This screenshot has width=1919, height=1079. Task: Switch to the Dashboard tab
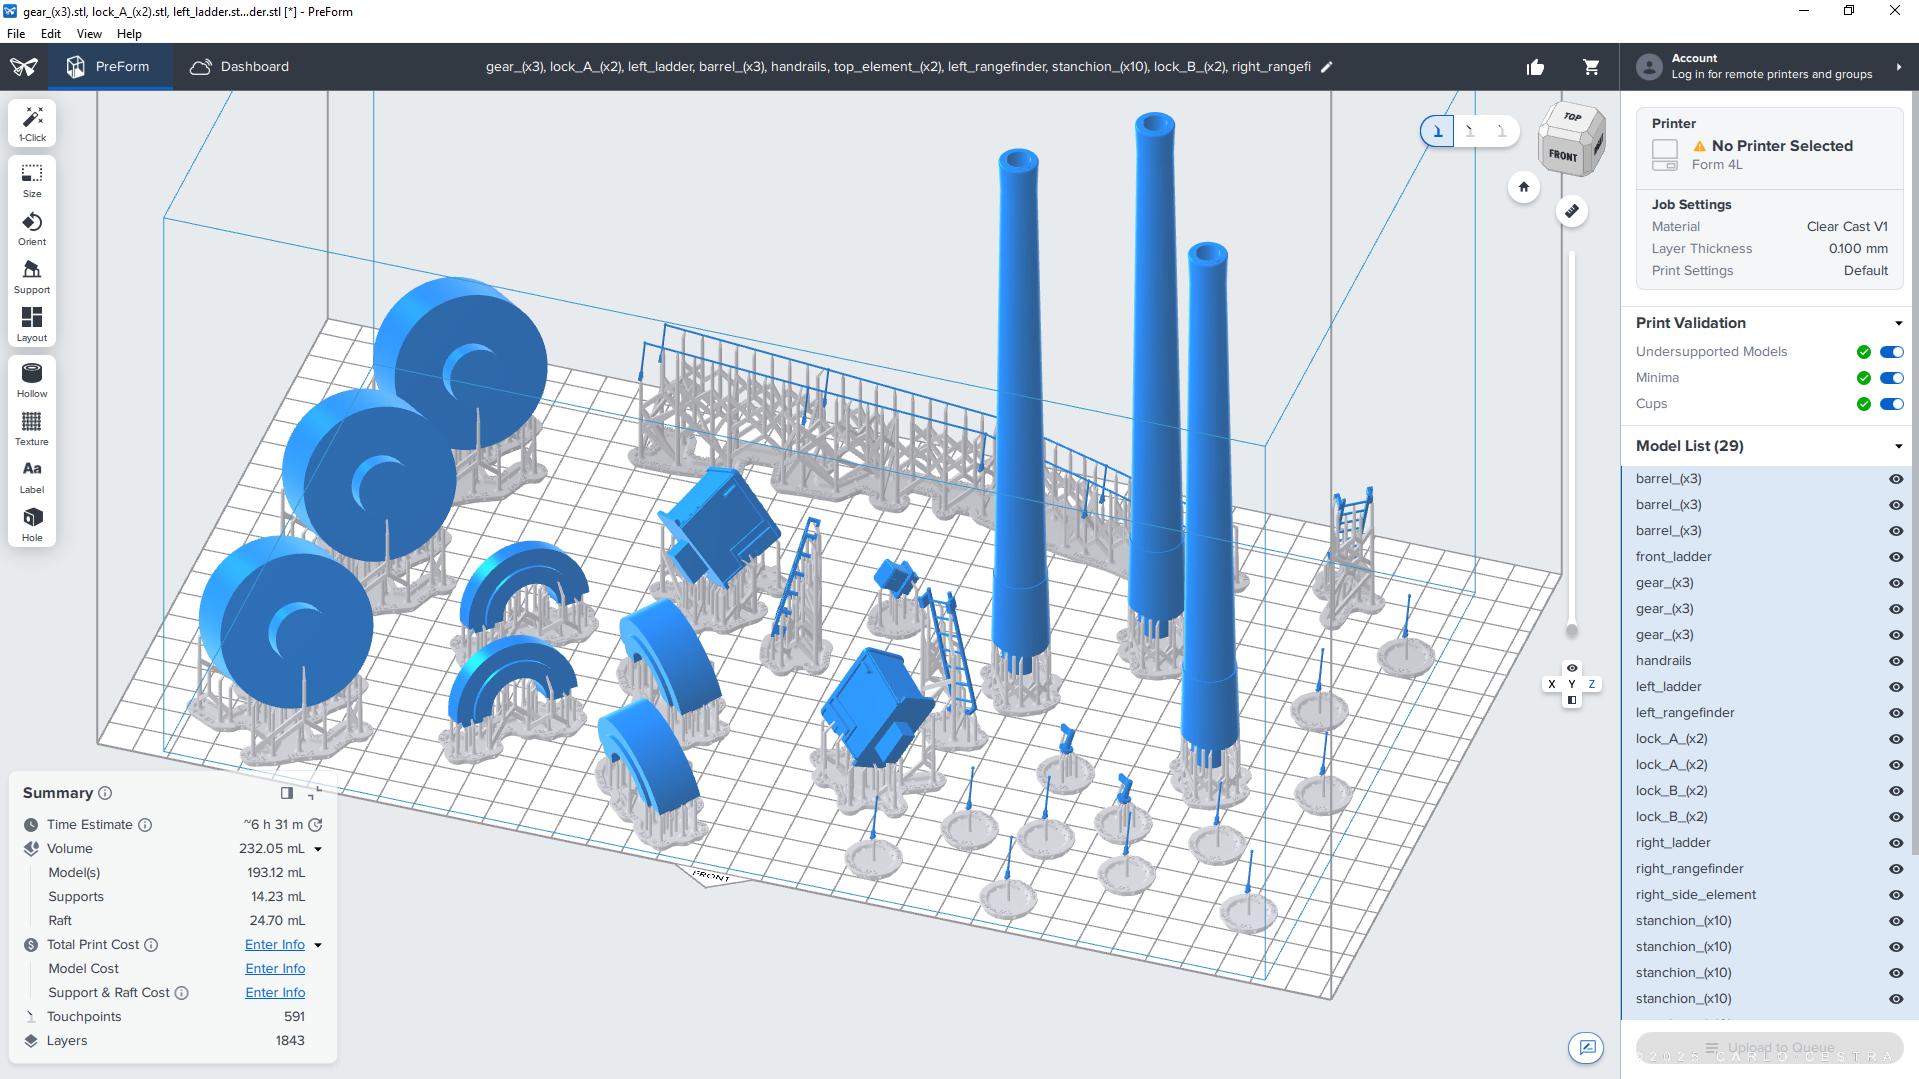point(240,67)
